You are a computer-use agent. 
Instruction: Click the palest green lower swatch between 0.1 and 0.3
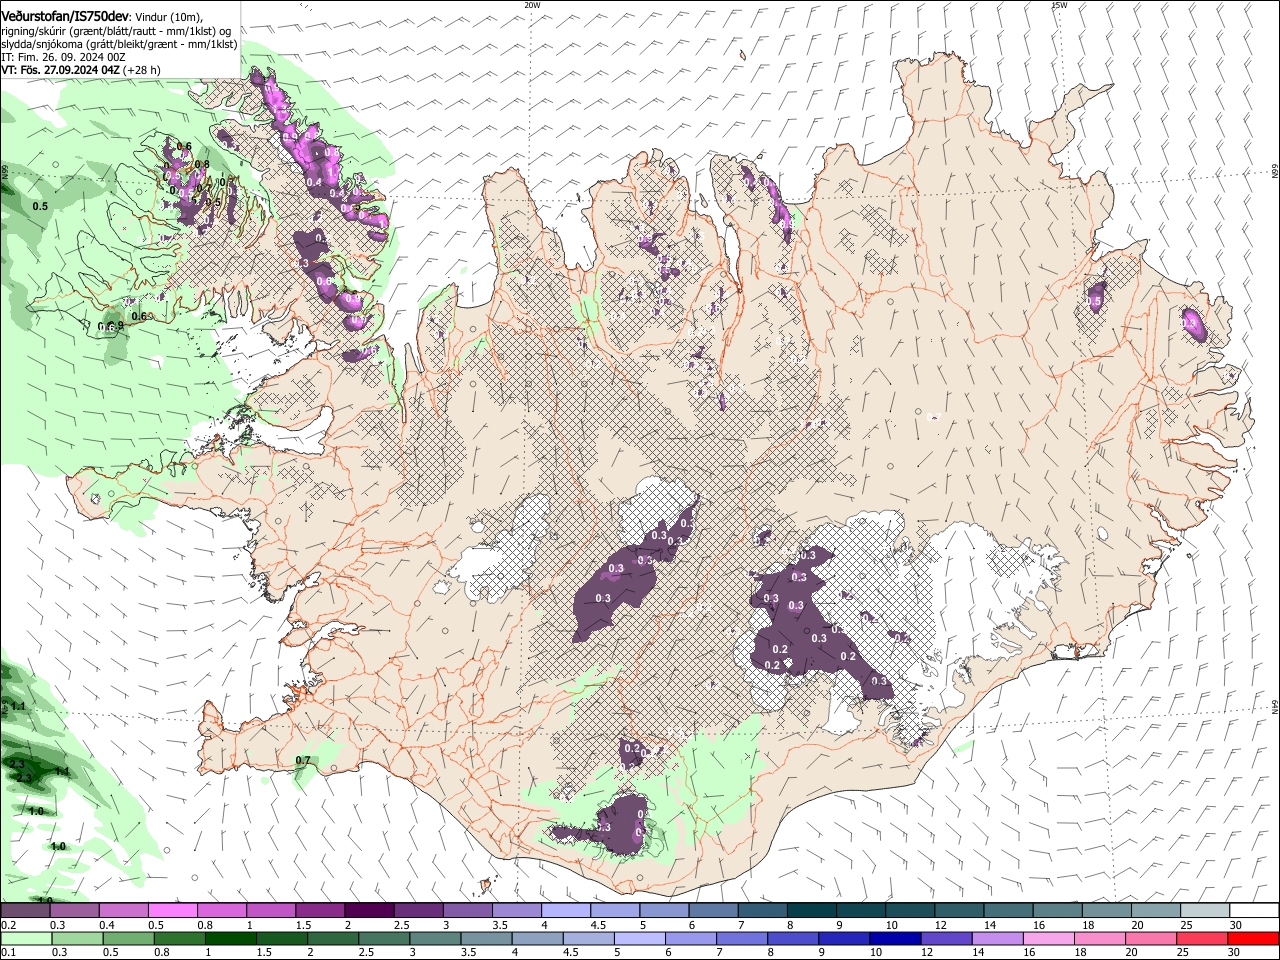click(25, 939)
